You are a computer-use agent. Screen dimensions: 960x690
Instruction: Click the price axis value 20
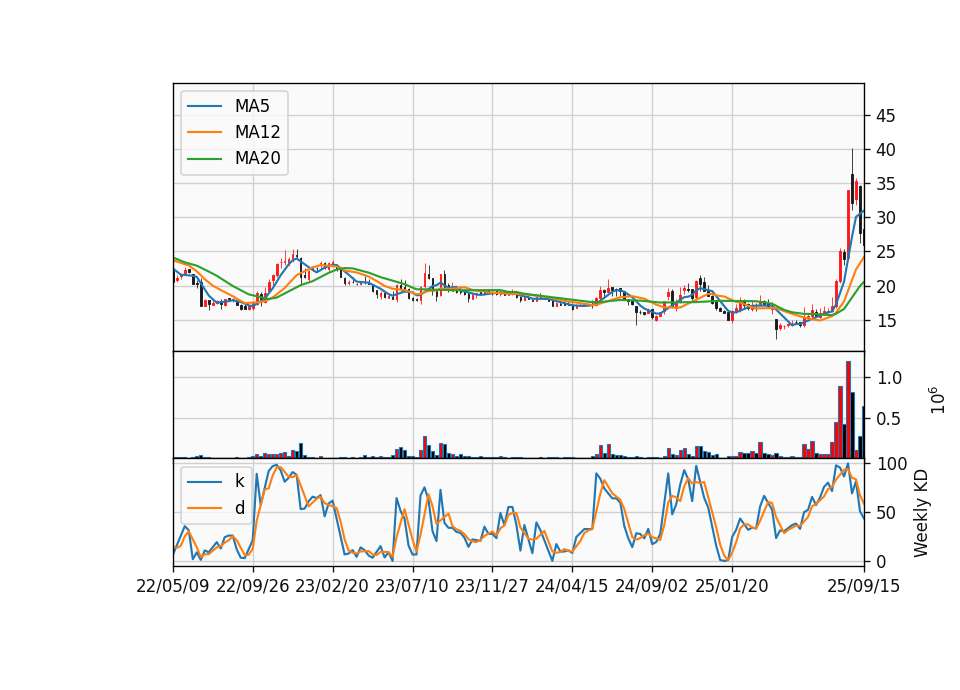point(886,287)
